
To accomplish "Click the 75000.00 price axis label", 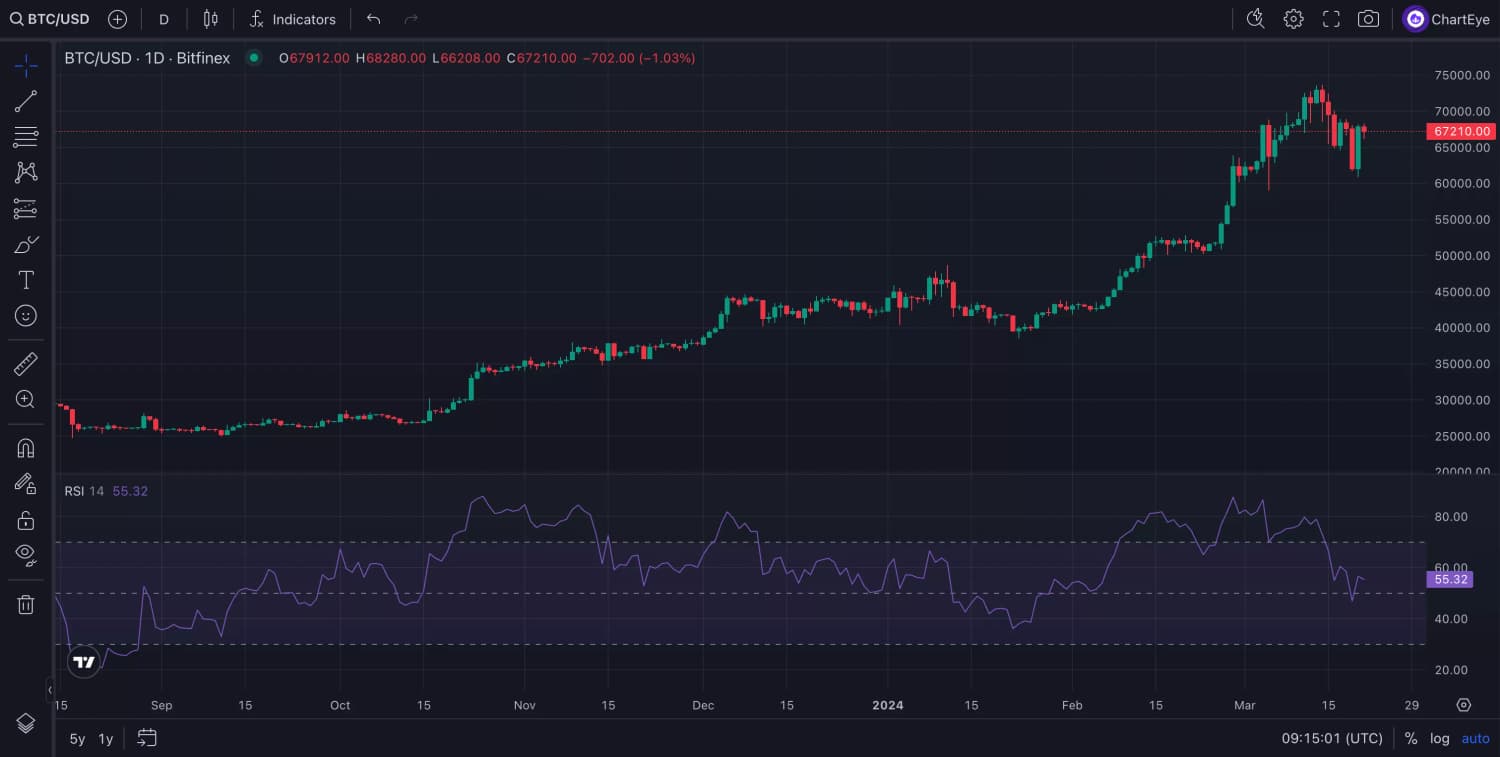I will (1462, 75).
